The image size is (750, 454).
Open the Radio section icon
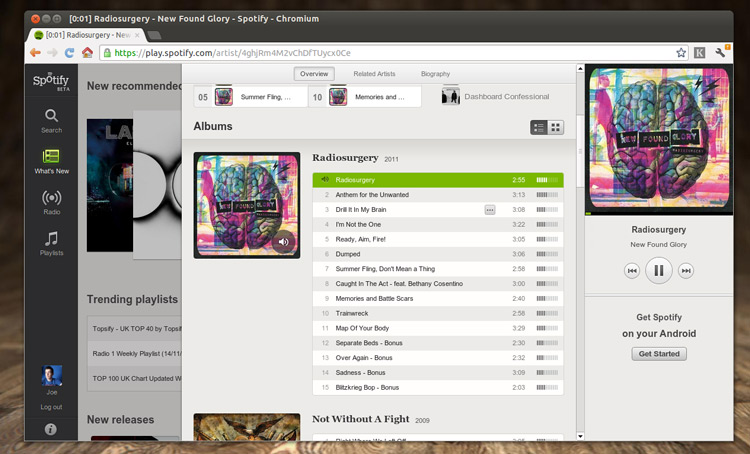click(x=51, y=198)
